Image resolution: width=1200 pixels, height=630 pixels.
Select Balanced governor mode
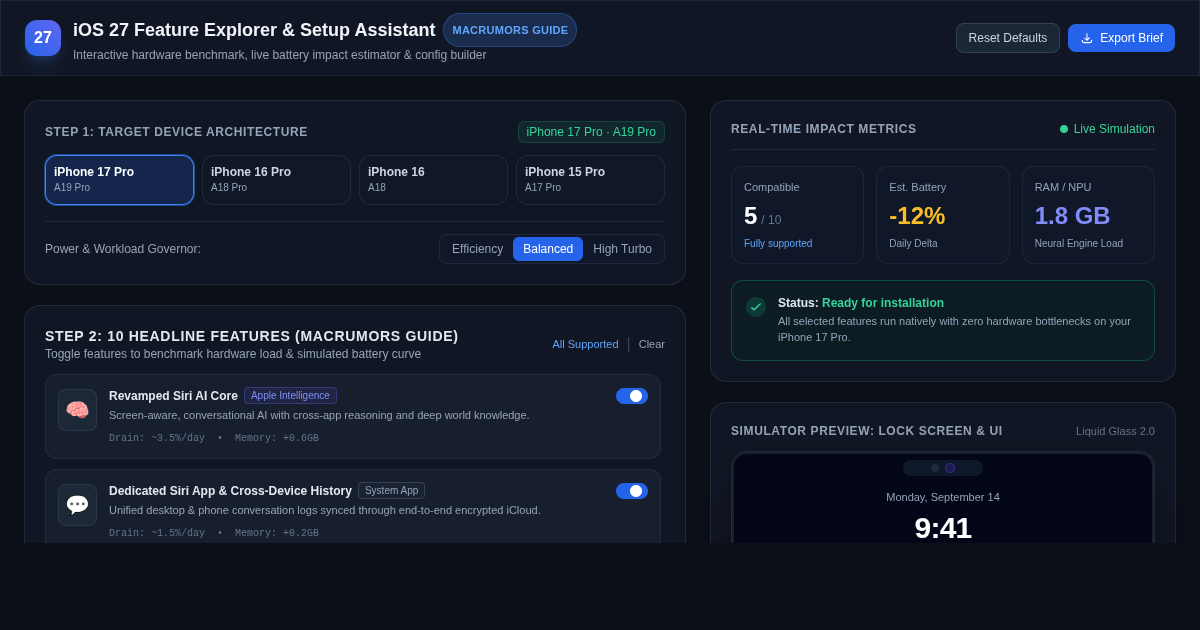coord(548,249)
